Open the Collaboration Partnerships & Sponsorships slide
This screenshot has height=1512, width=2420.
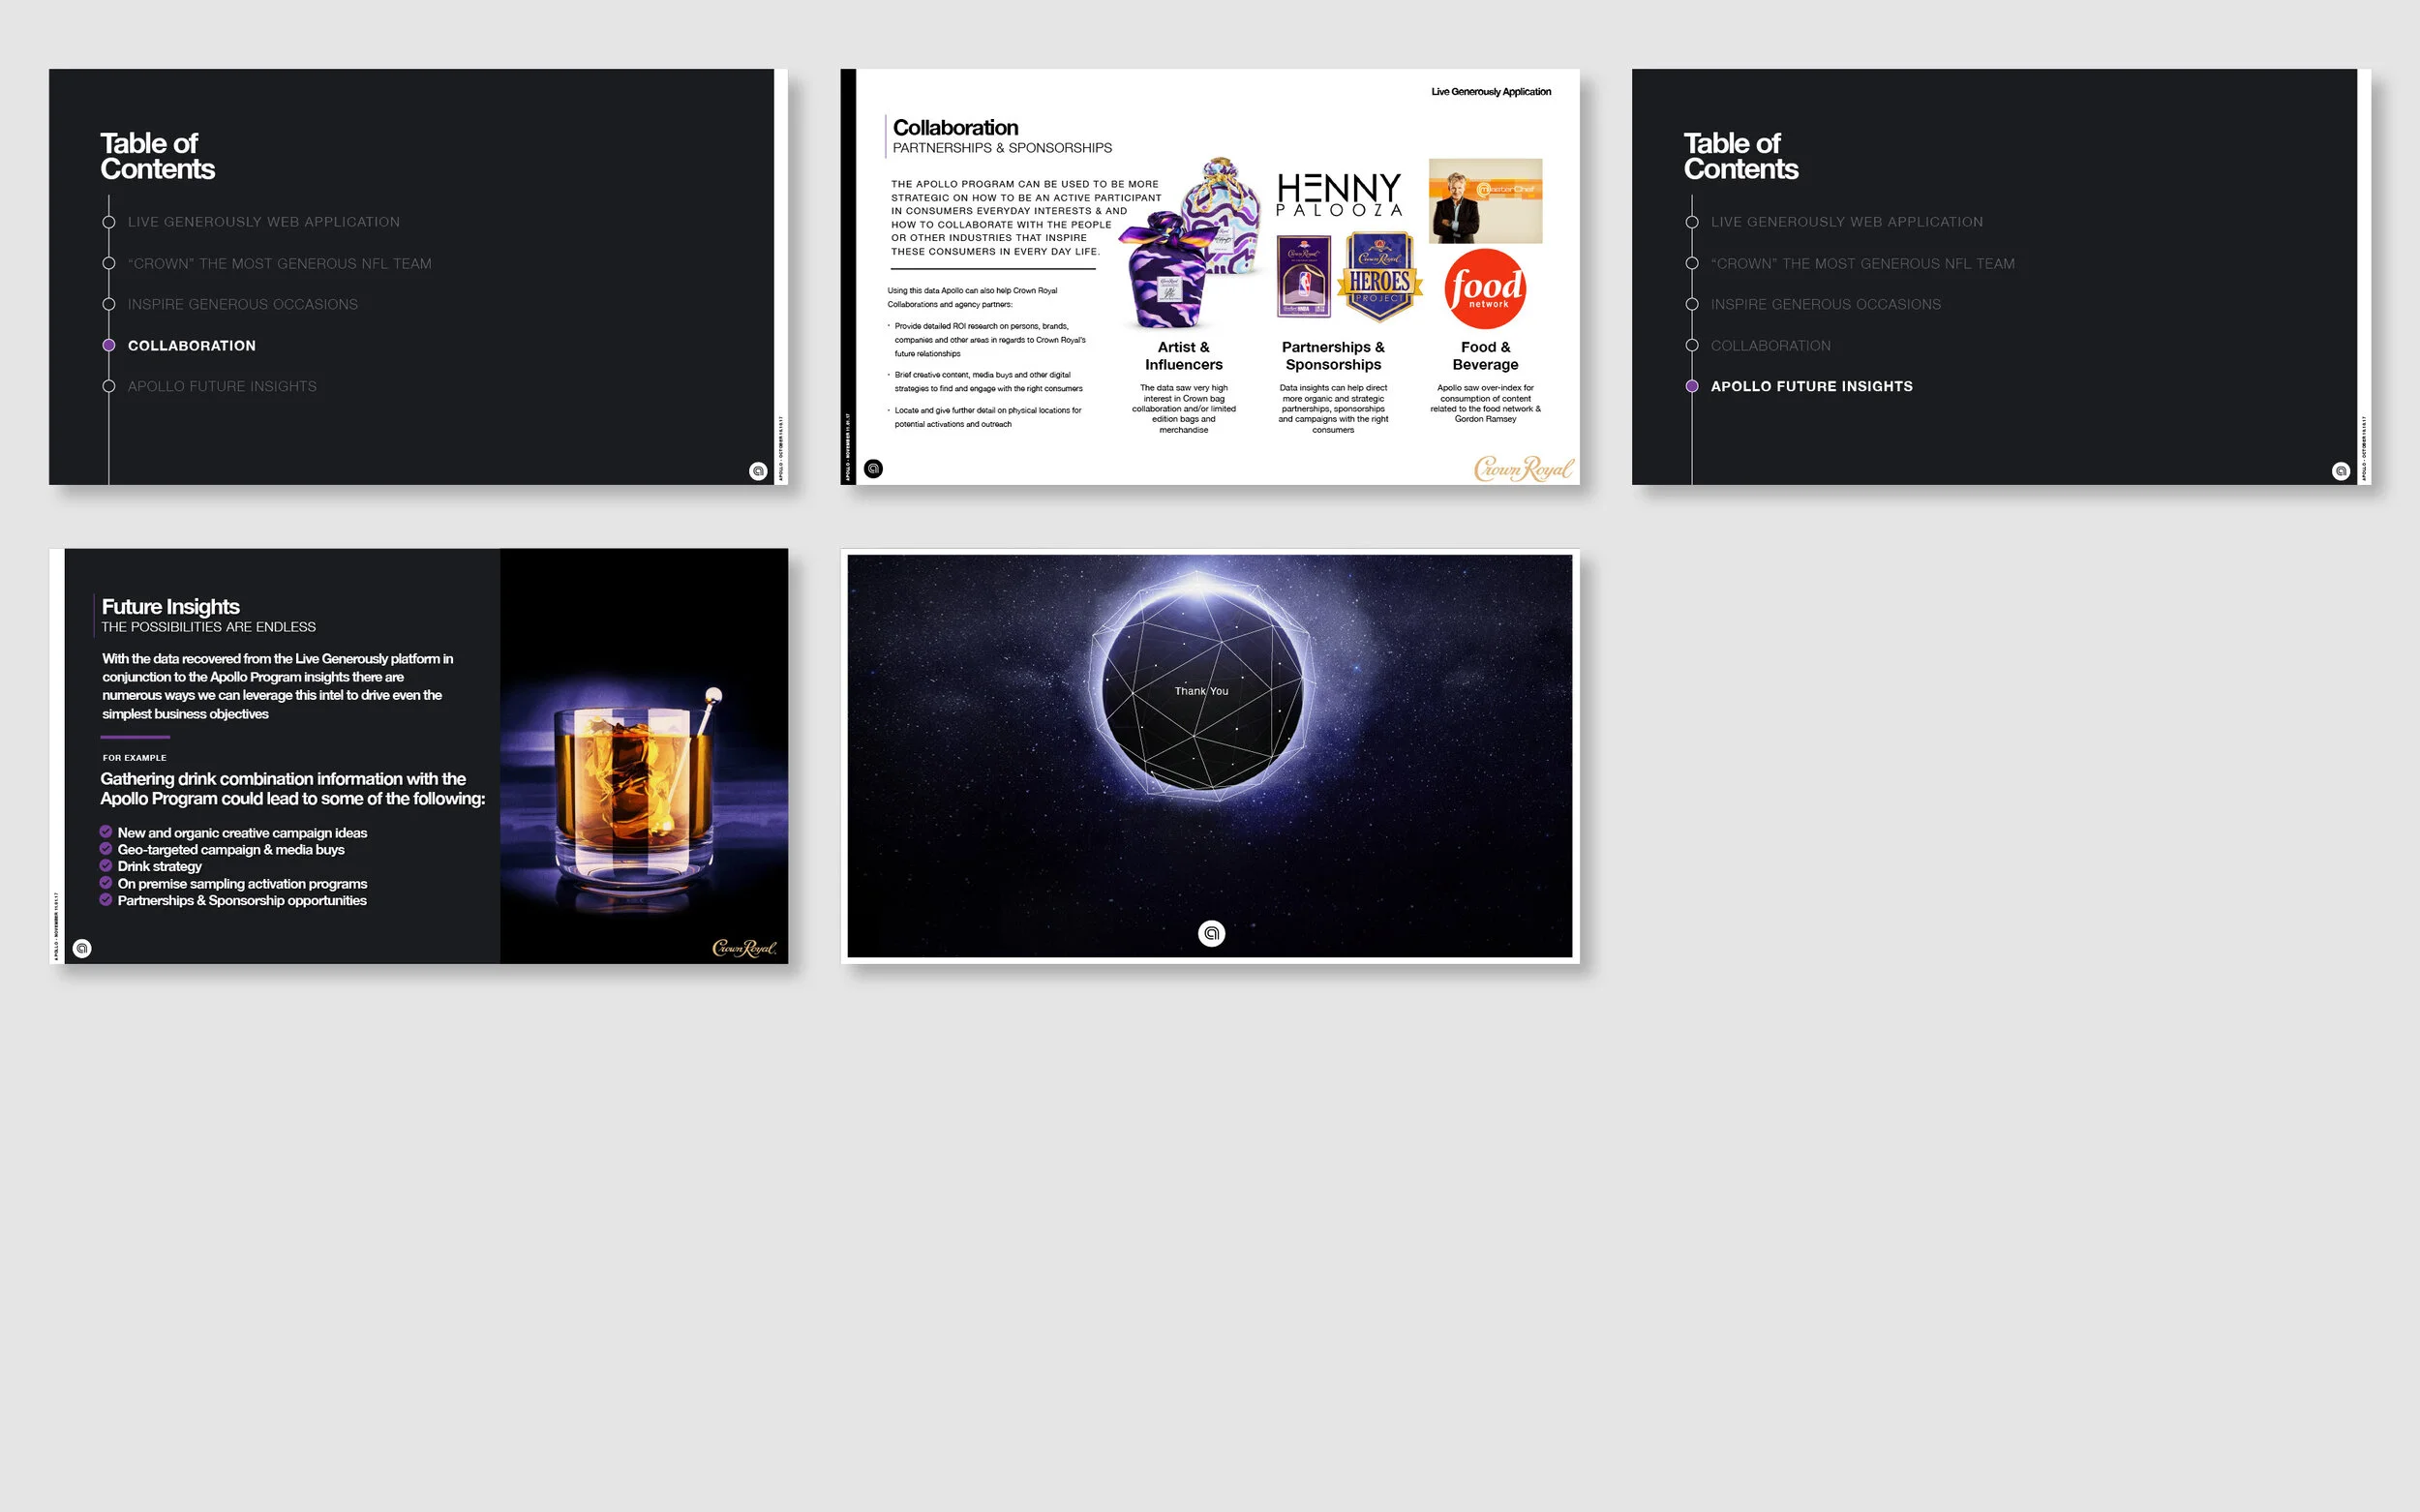1210,277
